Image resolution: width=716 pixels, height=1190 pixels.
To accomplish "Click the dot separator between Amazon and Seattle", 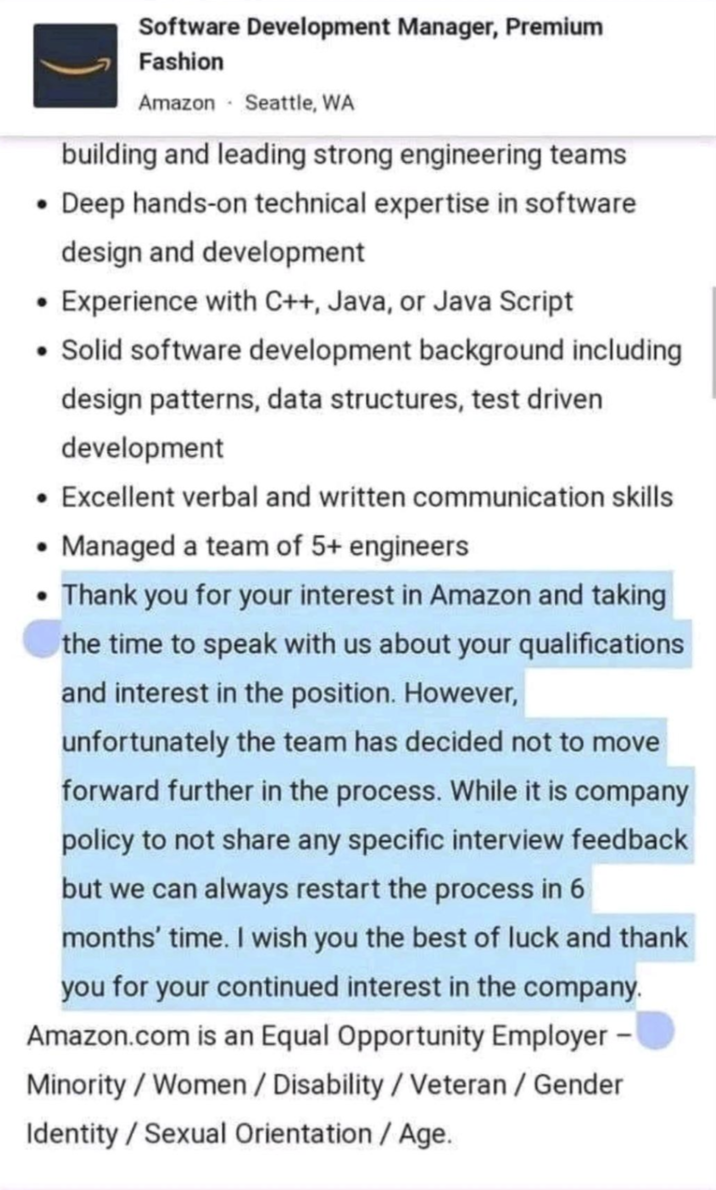I will pyautogui.click(x=227, y=101).
